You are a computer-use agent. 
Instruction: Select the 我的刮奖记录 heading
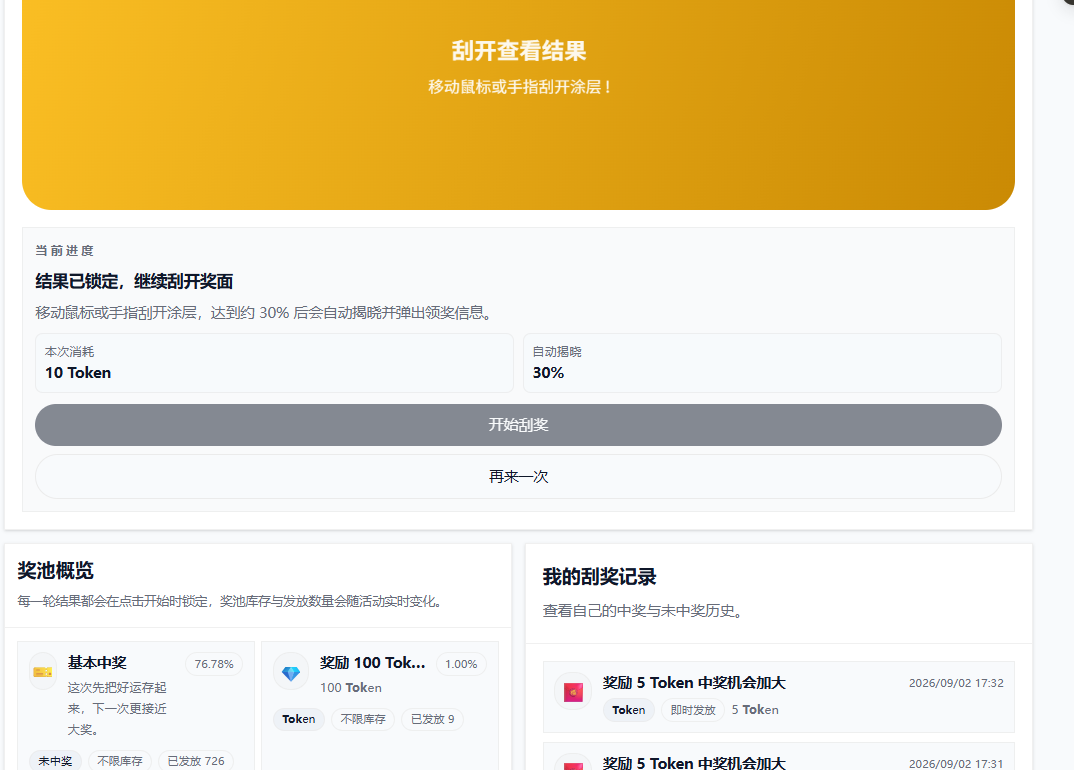click(x=599, y=577)
